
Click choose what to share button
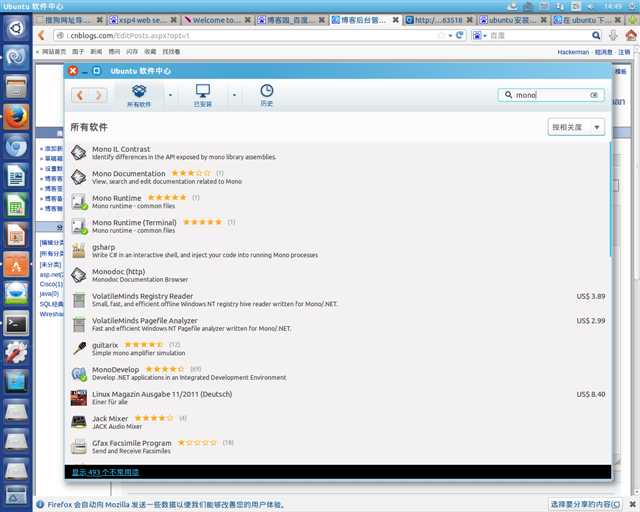click(x=585, y=505)
